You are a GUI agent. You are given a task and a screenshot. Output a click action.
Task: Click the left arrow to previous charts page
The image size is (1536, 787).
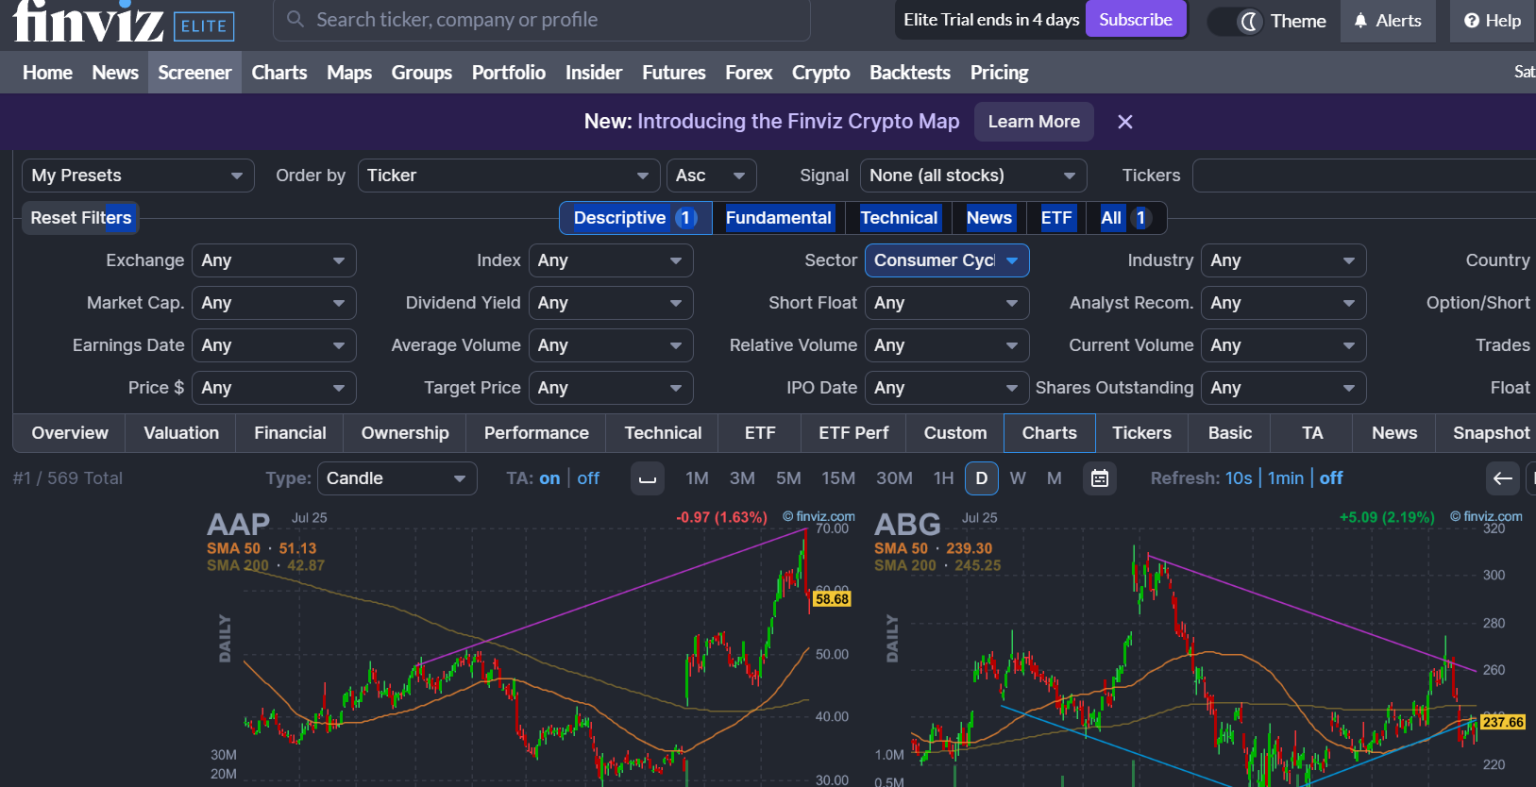[x=1502, y=479]
